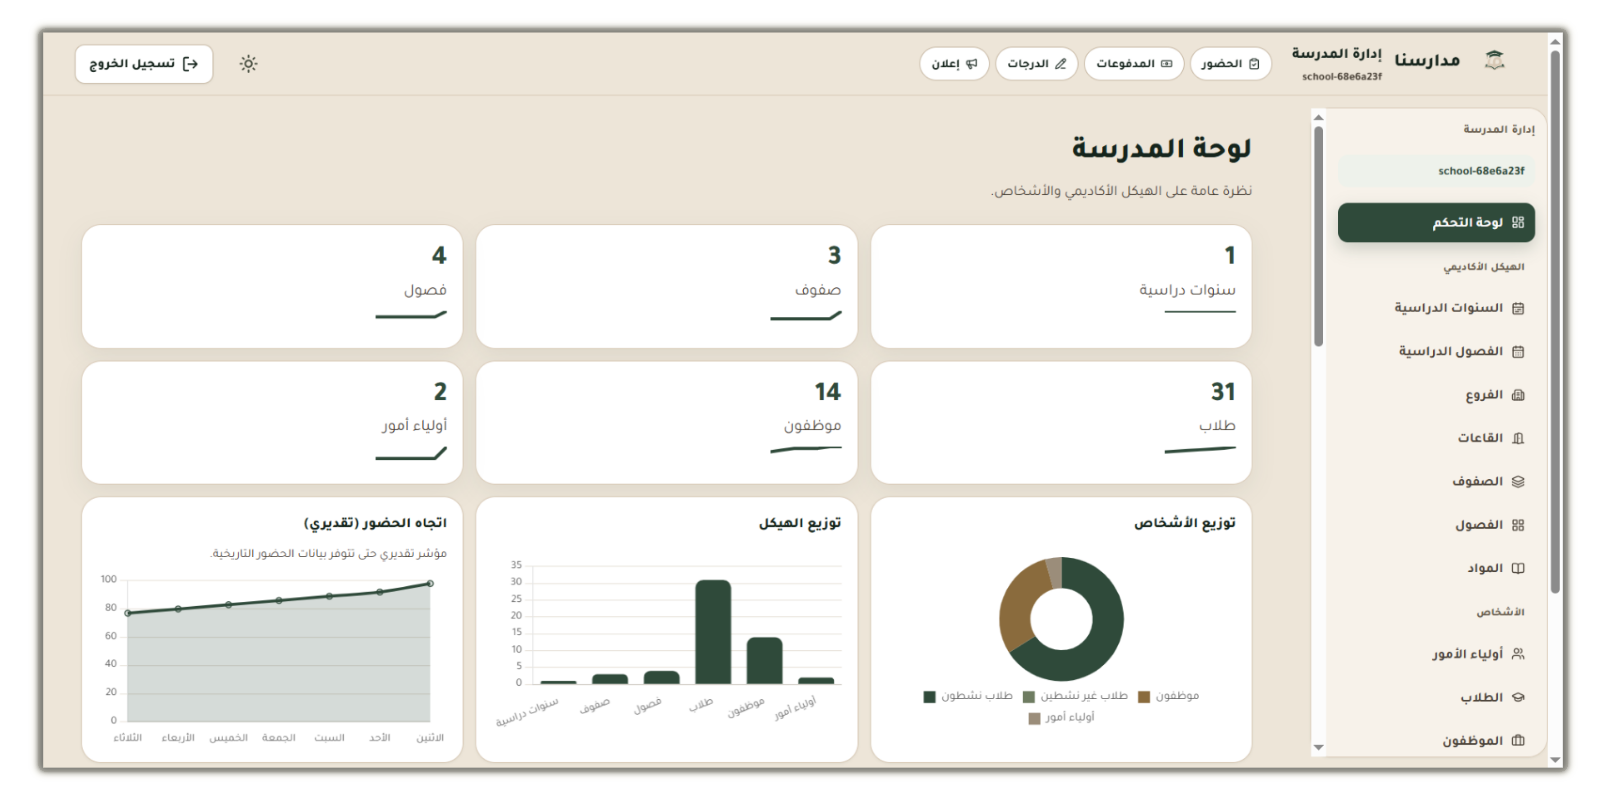Open the الحضور attendance shortcut
Screen dimensions: 1600x800
[1231, 64]
